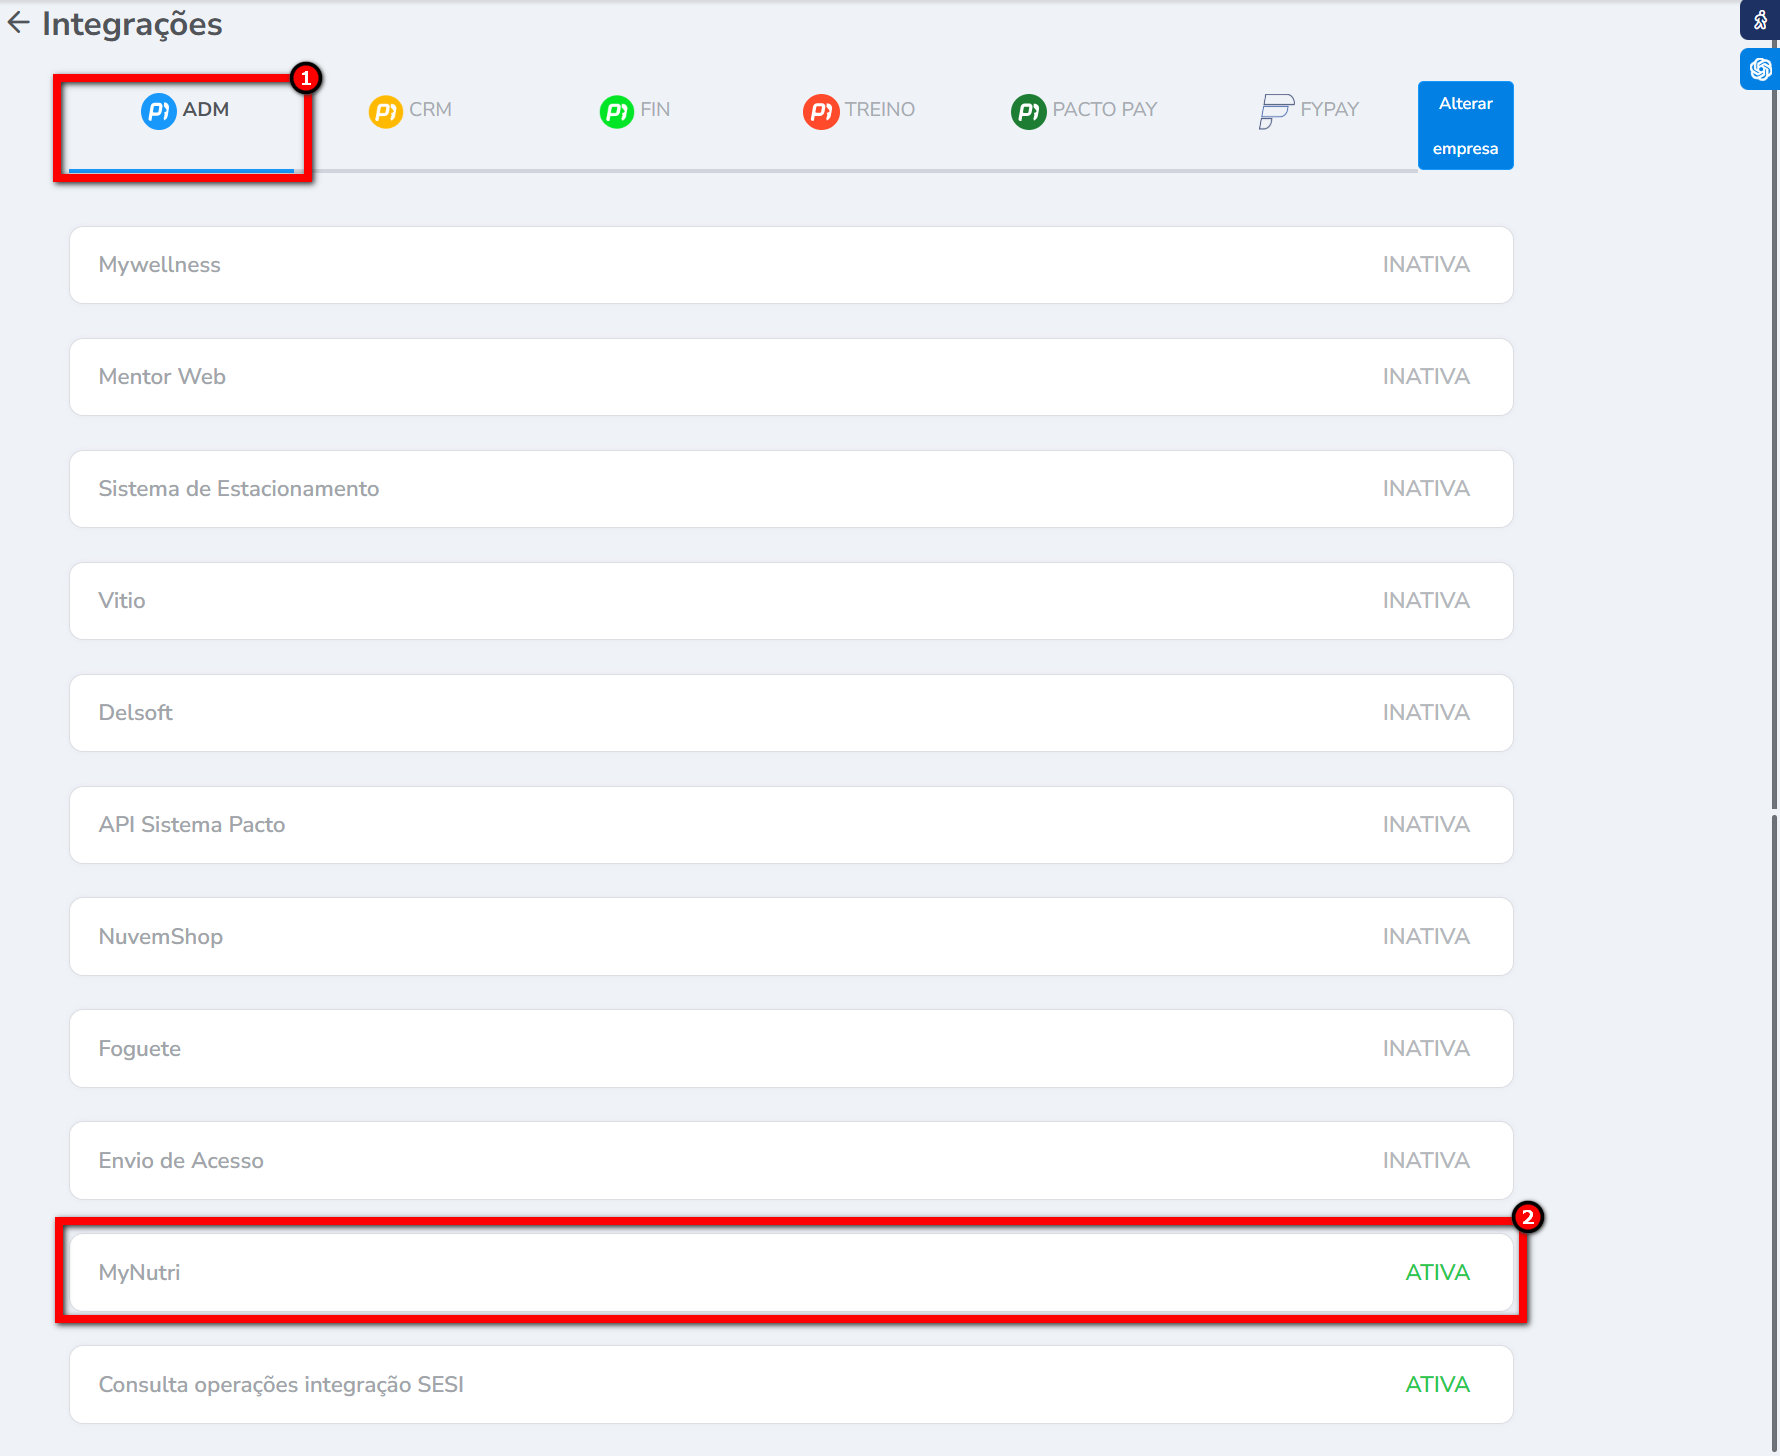Expand the Sistema de Estacionamento integration
The image size is (1780, 1456).
coord(790,489)
